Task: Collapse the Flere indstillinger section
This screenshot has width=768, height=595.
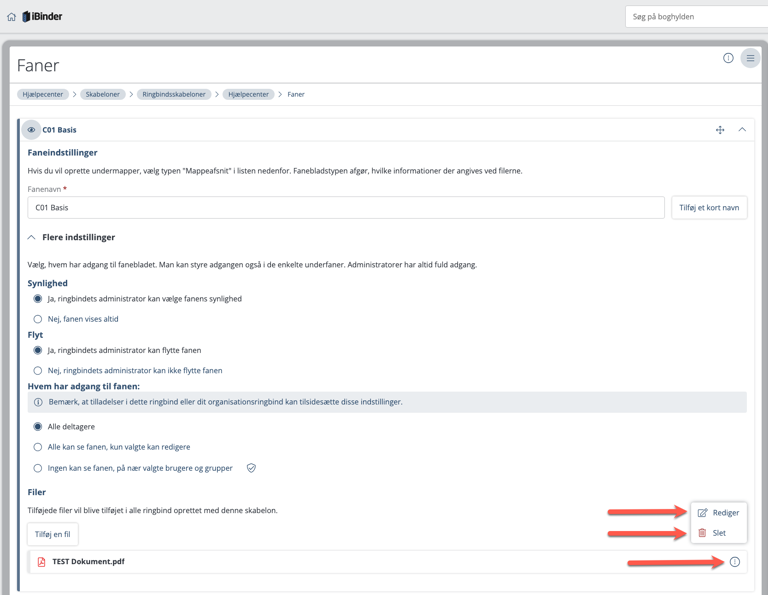Action: 32,237
